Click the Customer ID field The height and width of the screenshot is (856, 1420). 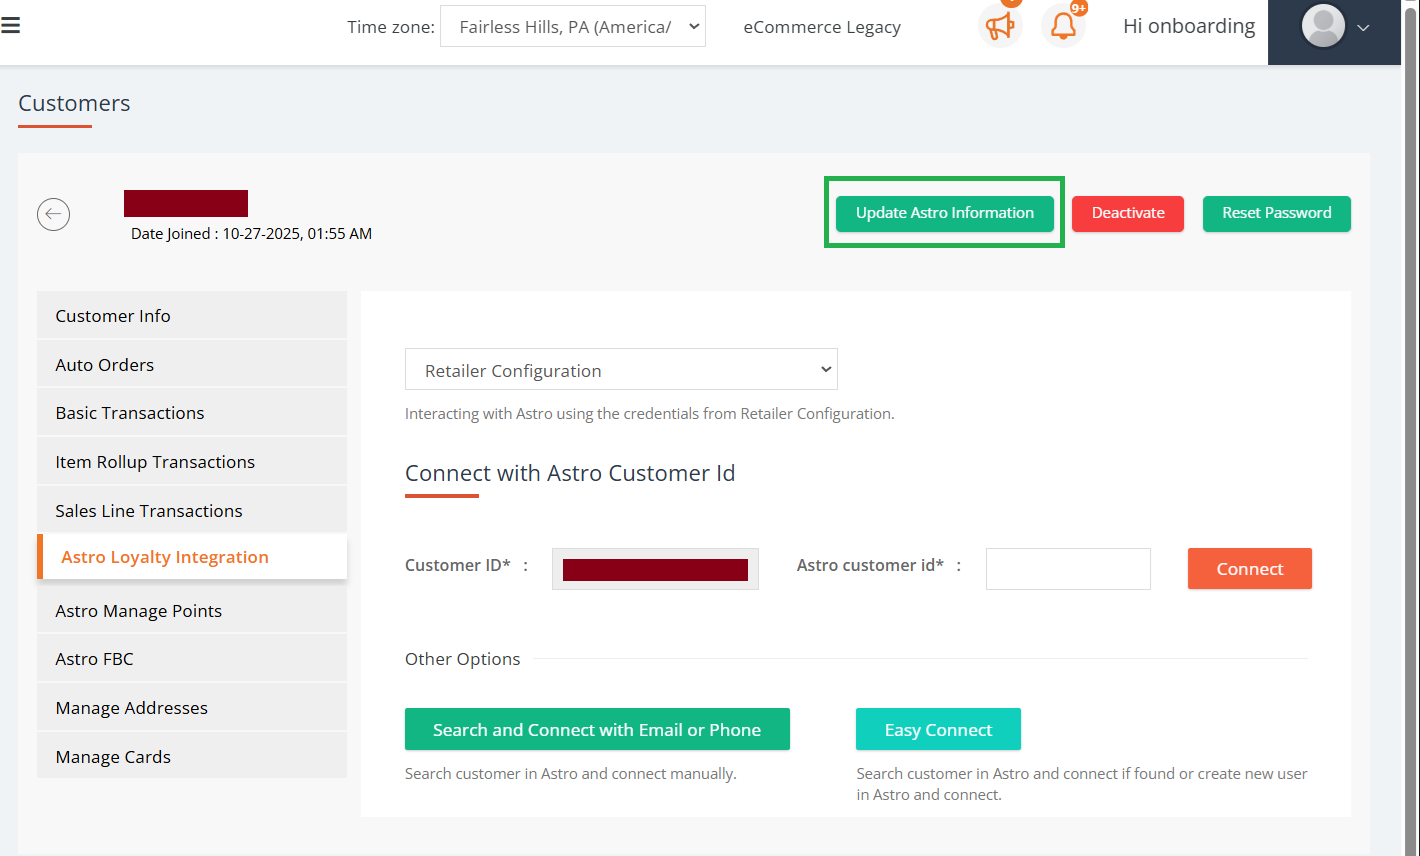pos(655,569)
